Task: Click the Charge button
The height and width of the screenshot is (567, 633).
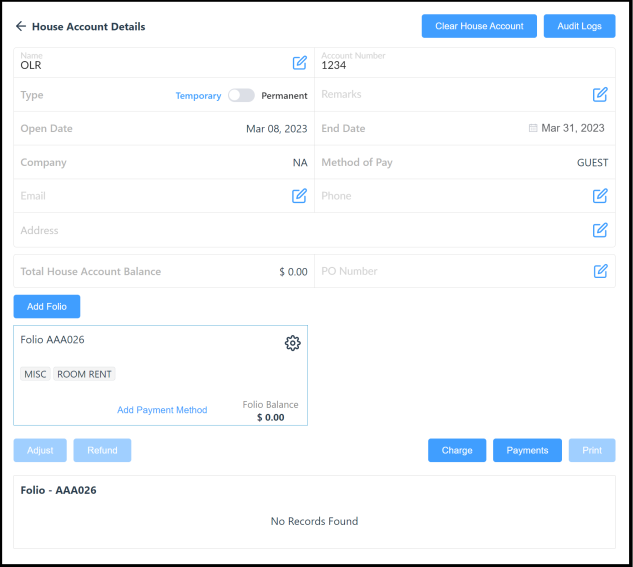Action: (457, 450)
